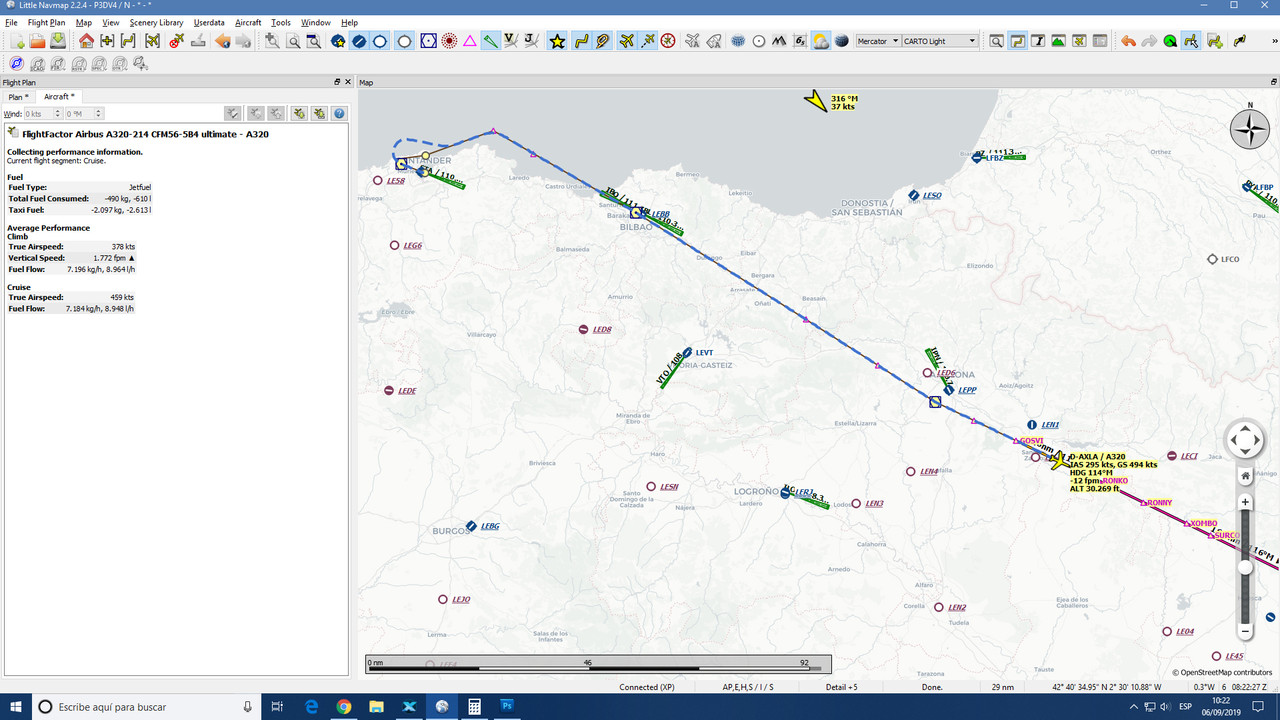This screenshot has height=720, width=1280.
Task: Open the Flight Plan menu
Action: click(46, 22)
